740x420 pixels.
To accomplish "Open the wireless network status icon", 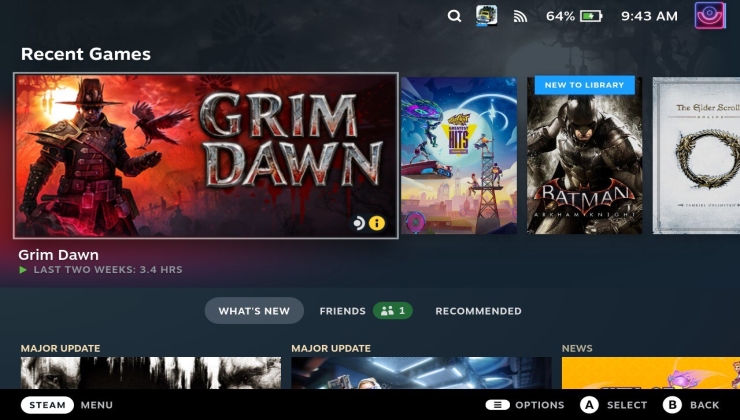I will tap(520, 17).
